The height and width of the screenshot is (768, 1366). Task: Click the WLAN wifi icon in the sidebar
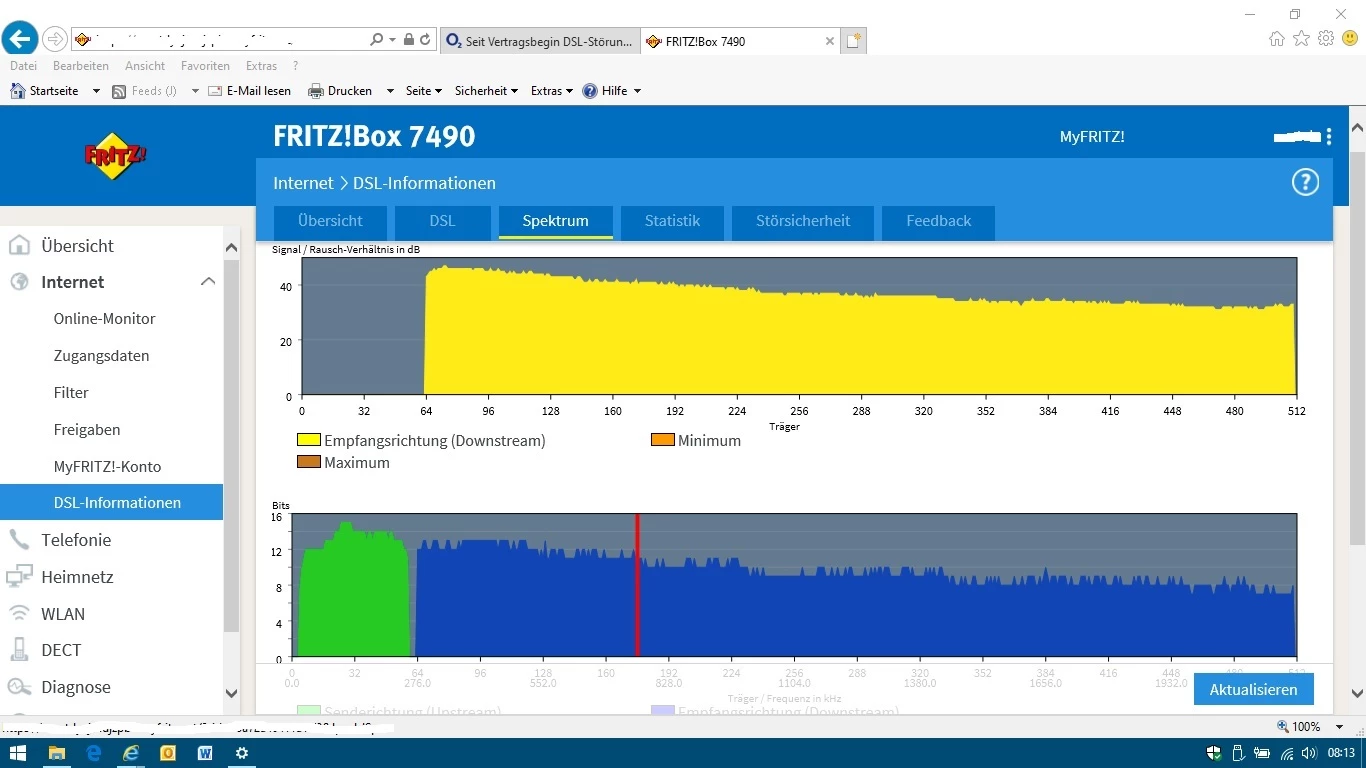pyautogui.click(x=19, y=614)
